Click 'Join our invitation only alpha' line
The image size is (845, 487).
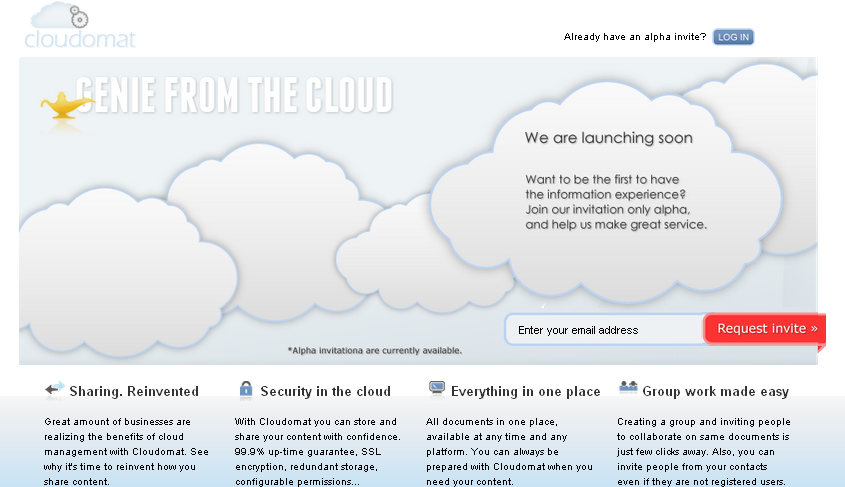608,210
